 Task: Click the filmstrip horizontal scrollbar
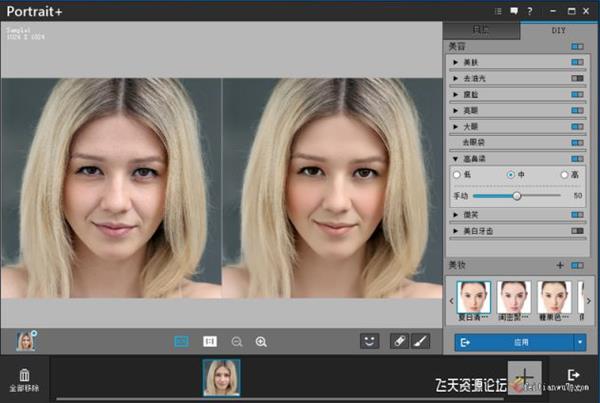click(x=279, y=399)
